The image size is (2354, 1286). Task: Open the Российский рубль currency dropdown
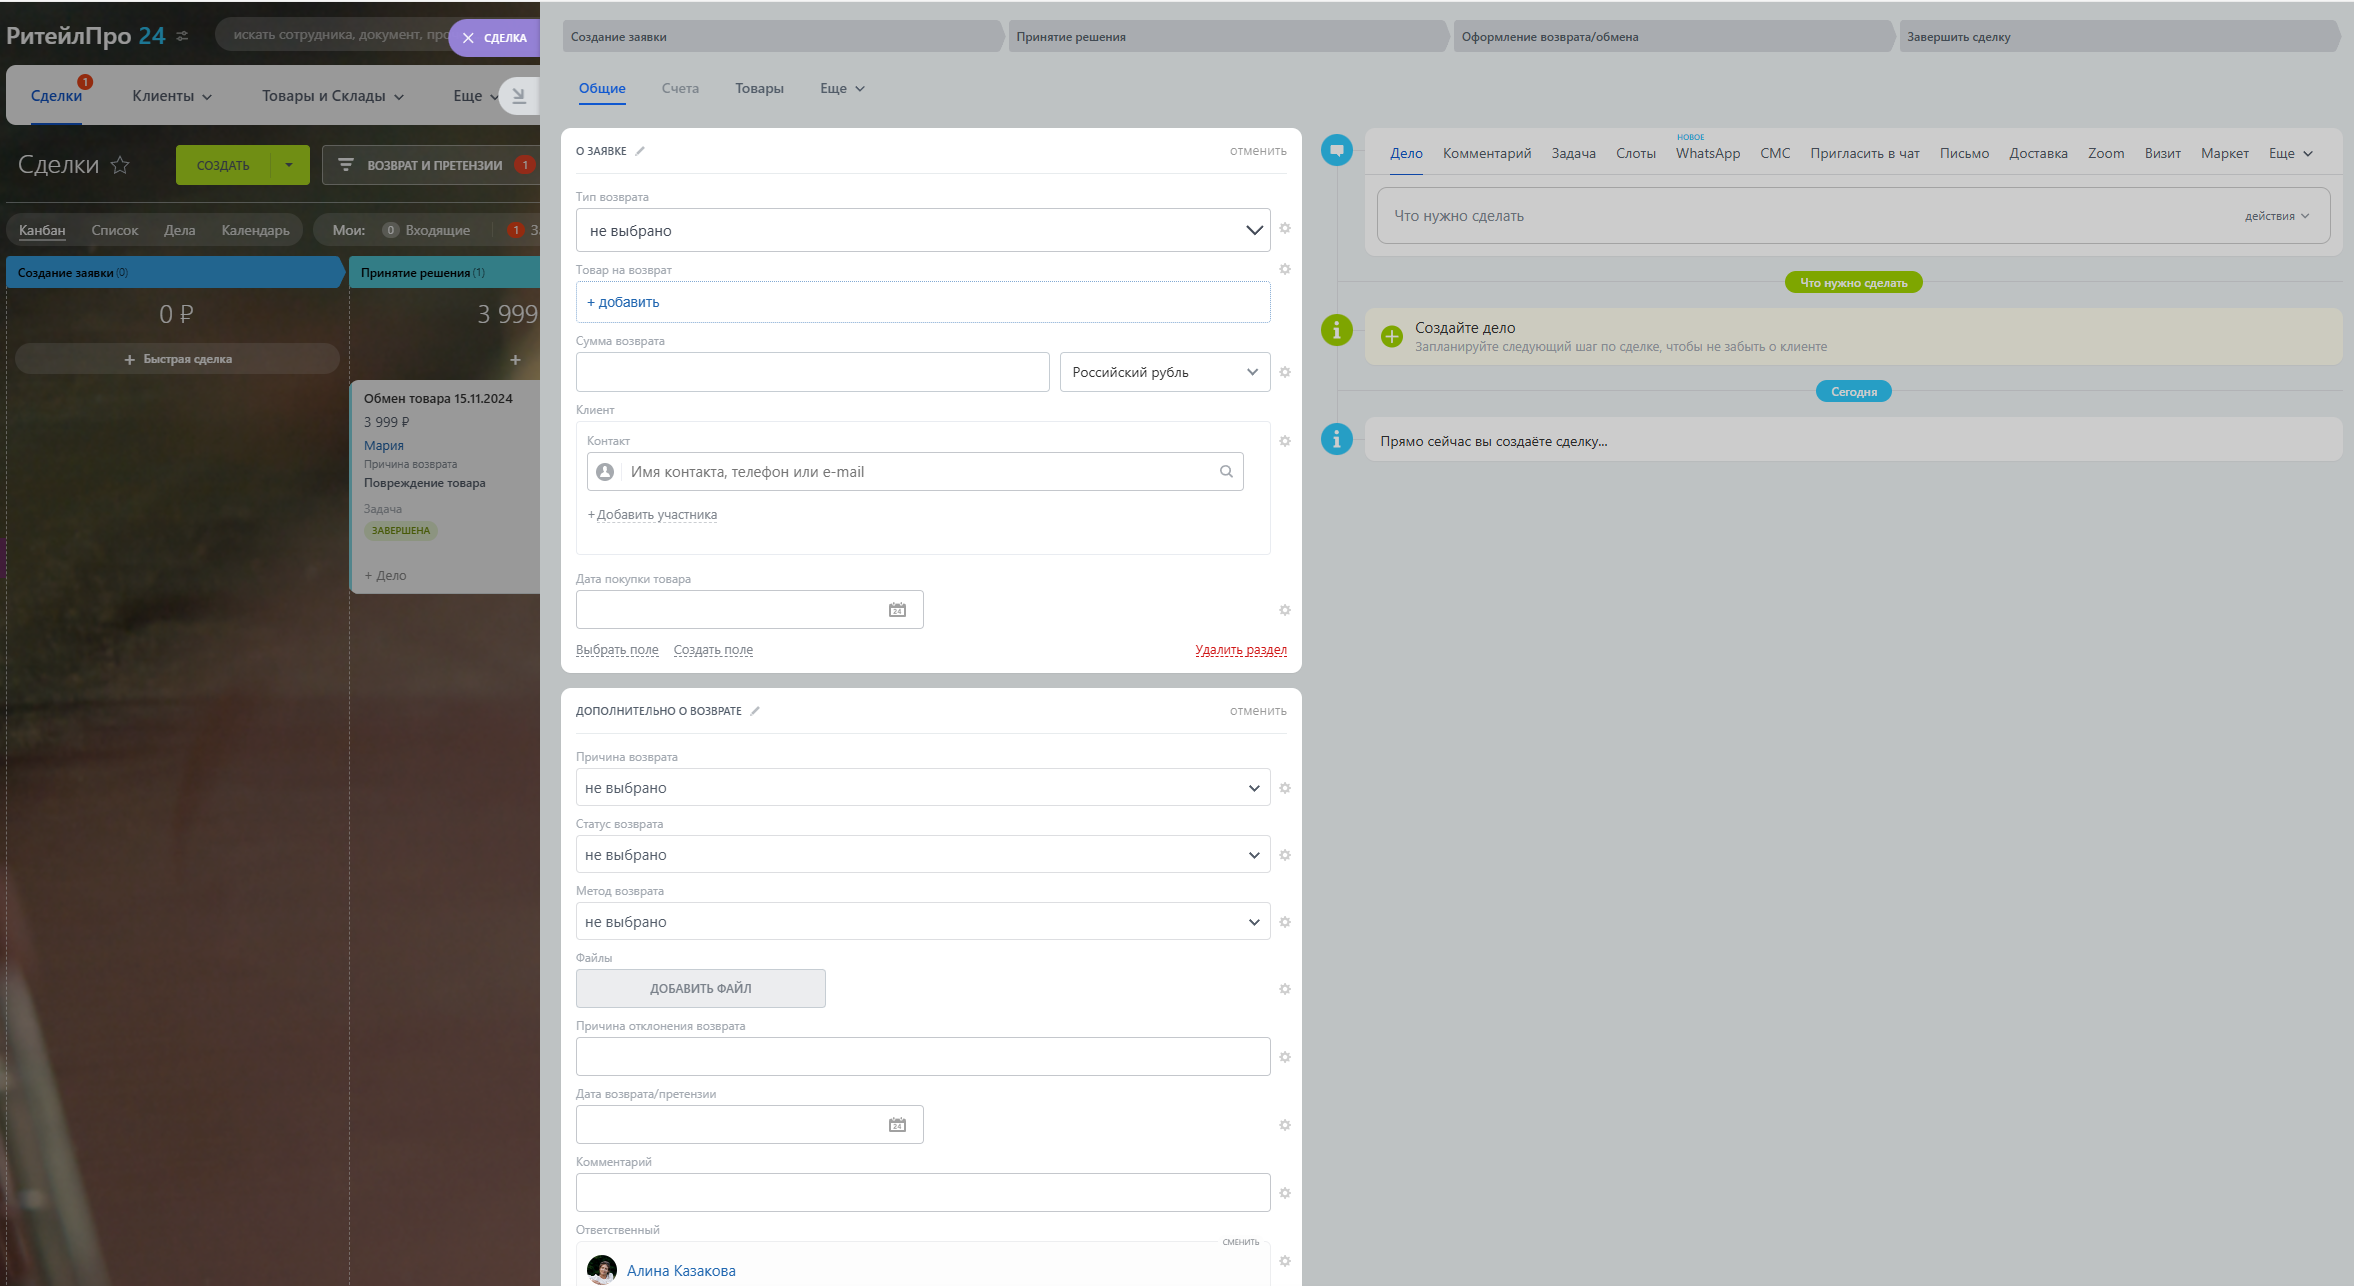(x=1164, y=372)
